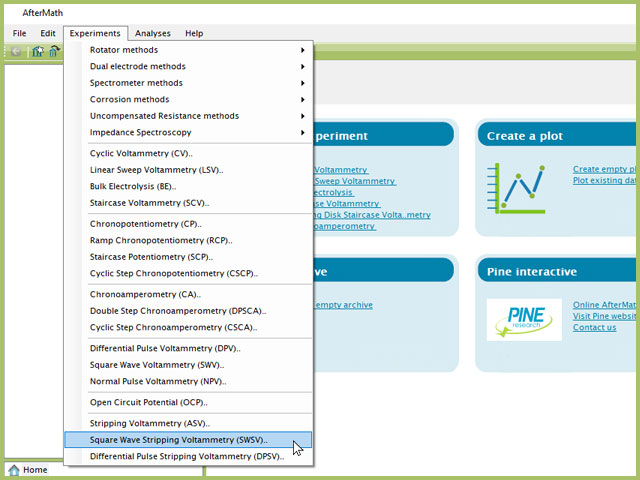The height and width of the screenshot is (480, 640).
Task: Click the Plot existing data link
Action: coord(604,180)
